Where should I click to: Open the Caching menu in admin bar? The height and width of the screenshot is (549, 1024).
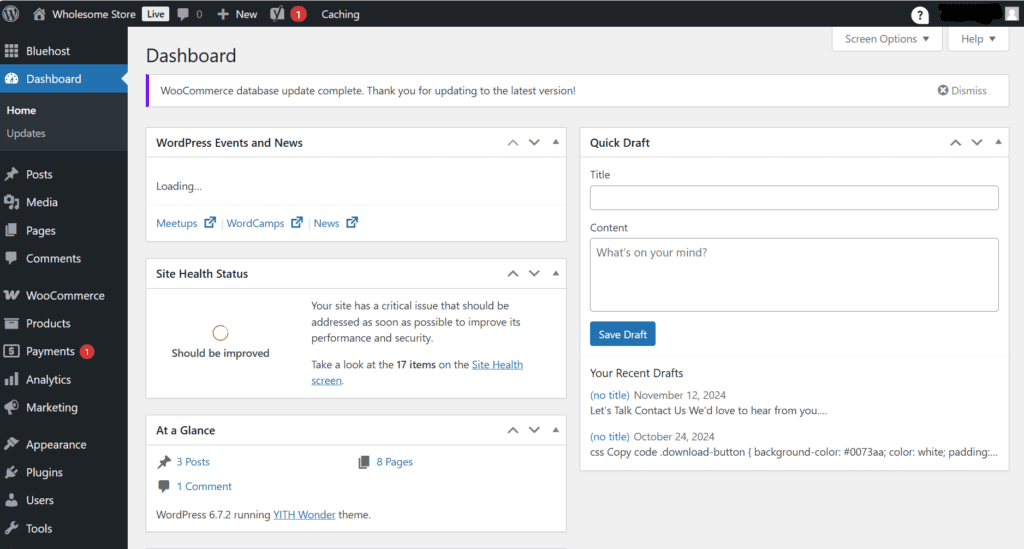pos(340,14)
